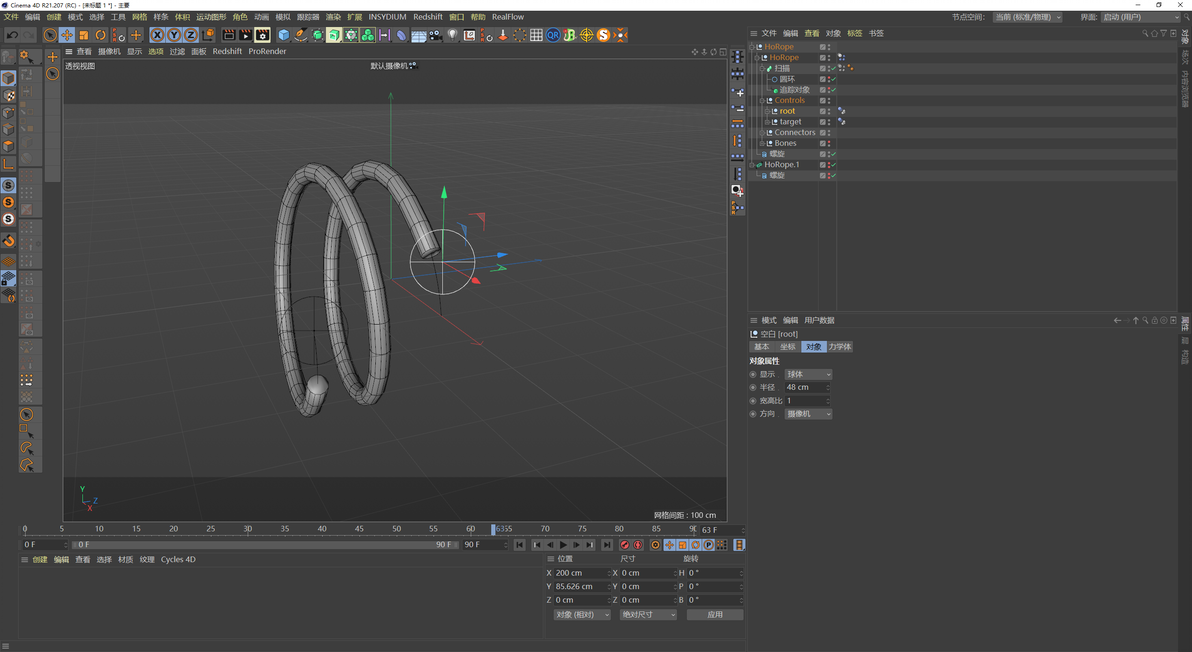
Task: Click the Record Active Objects button
Action: [x=625, y=545]
